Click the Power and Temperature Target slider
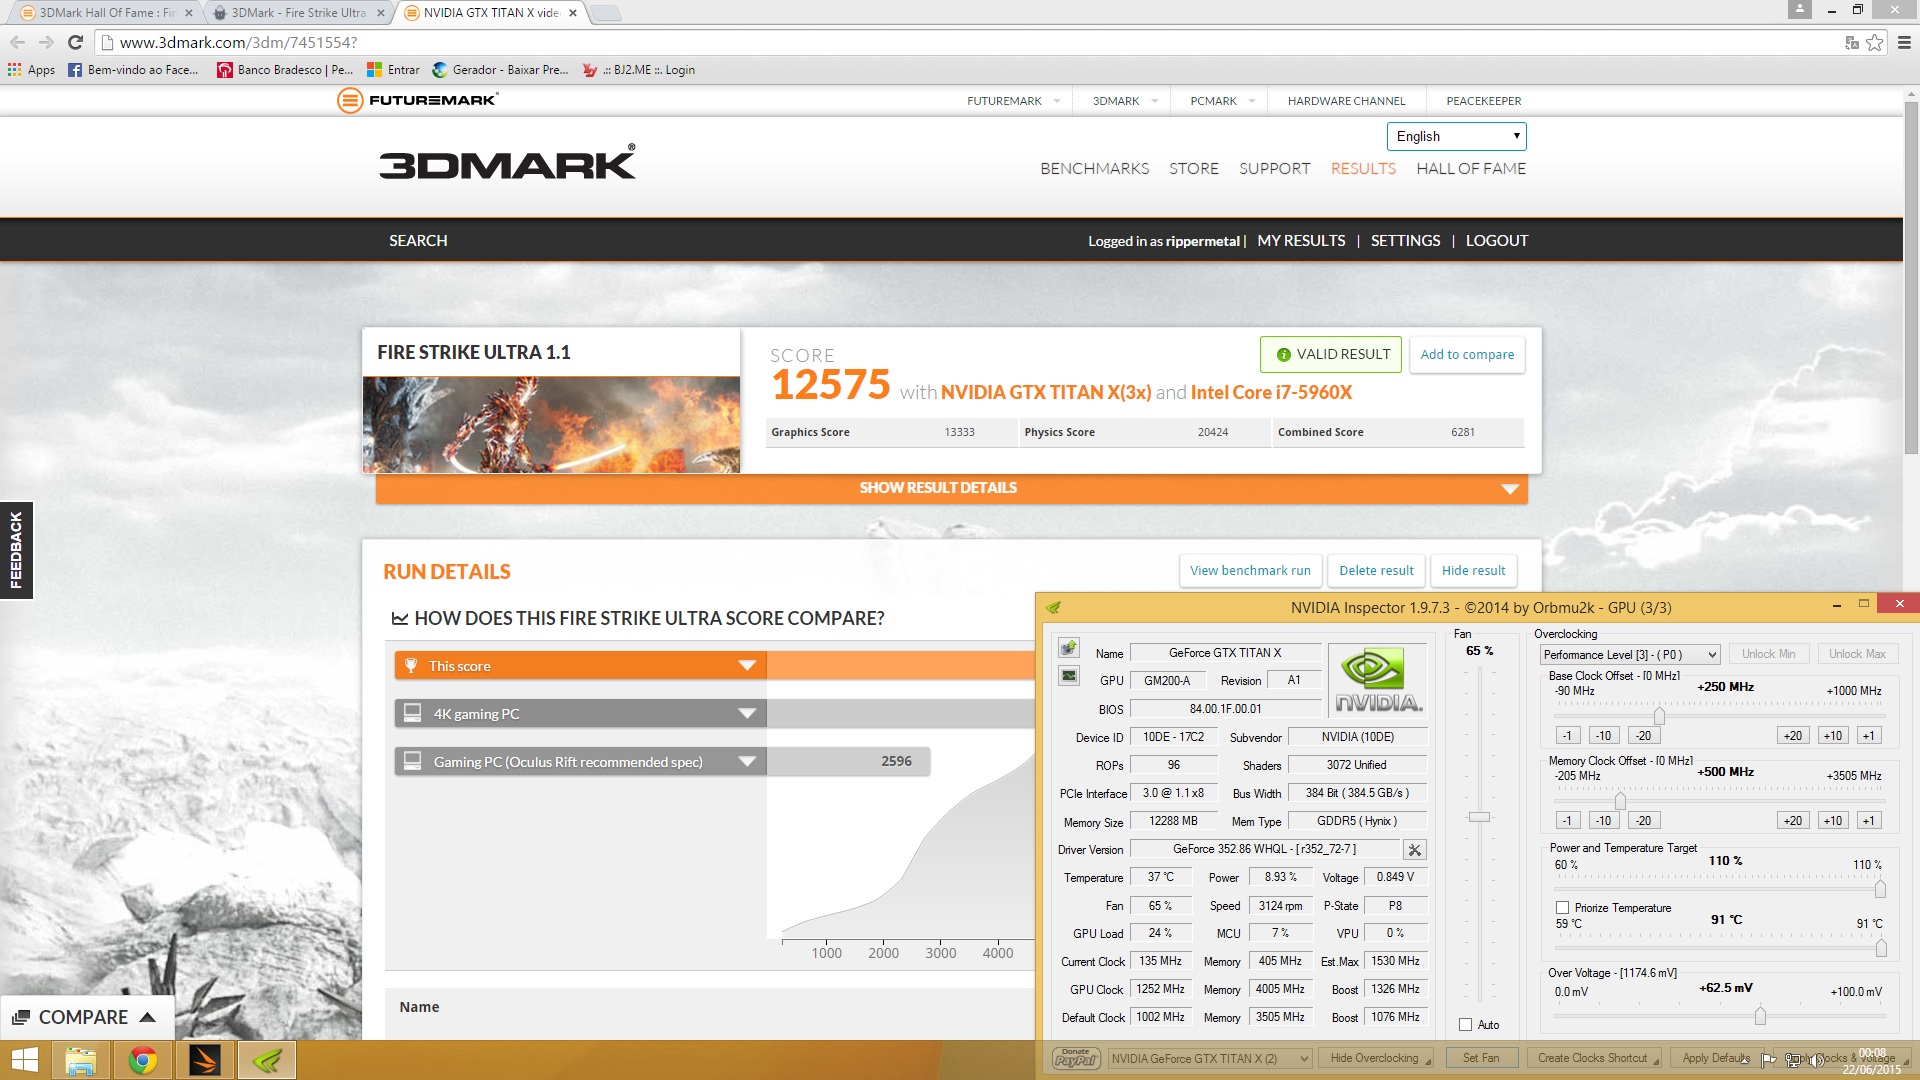The image size is (1920, 1080). click(1880, 889)
